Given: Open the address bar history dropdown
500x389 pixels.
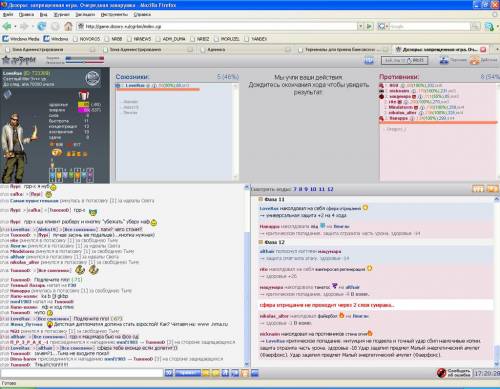Looking at the screenshot, I should (360, 26).
